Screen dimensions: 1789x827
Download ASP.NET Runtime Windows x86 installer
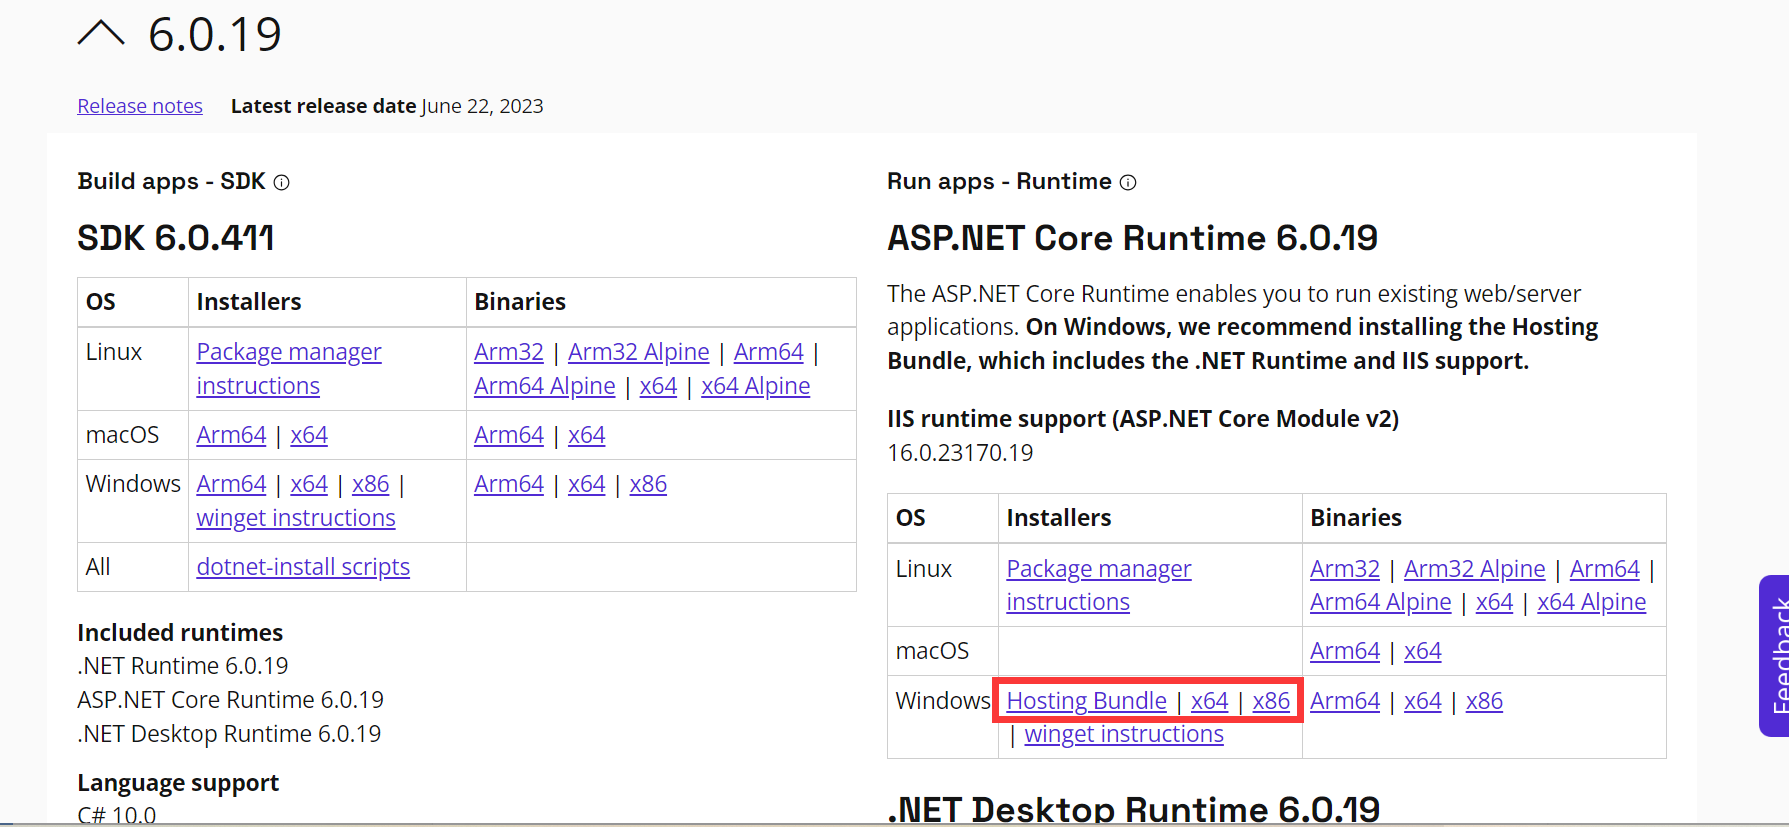tap(1271, 701)
